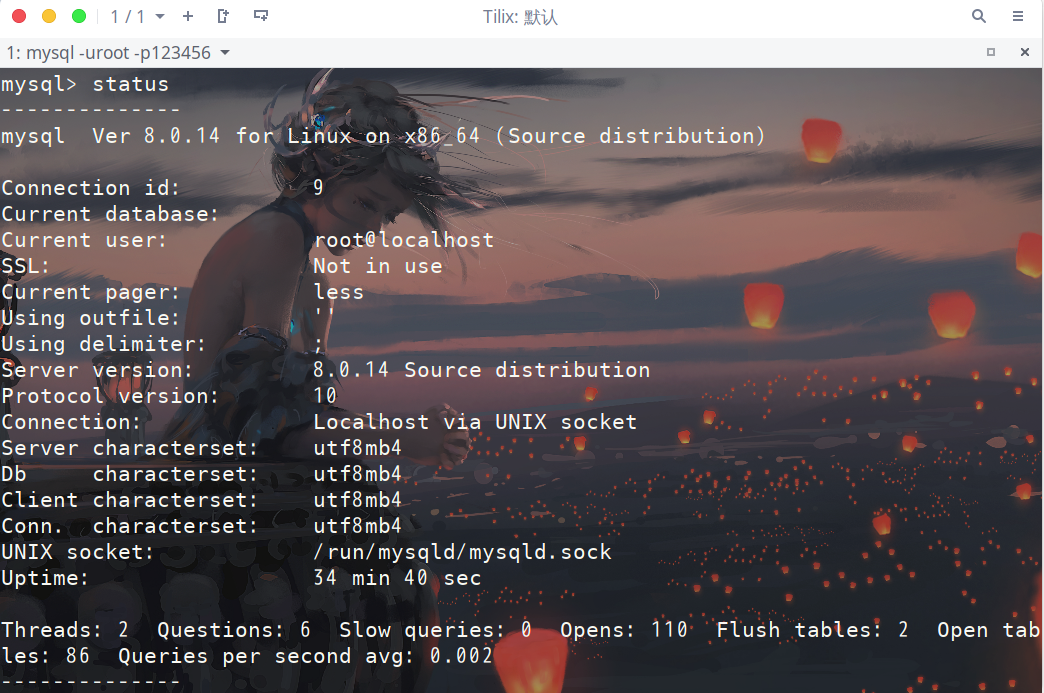Click the 'root@localhost' current user value
Image resolution: width=1044 pixels, height=693 pixels.
click(x=403, y=240)
